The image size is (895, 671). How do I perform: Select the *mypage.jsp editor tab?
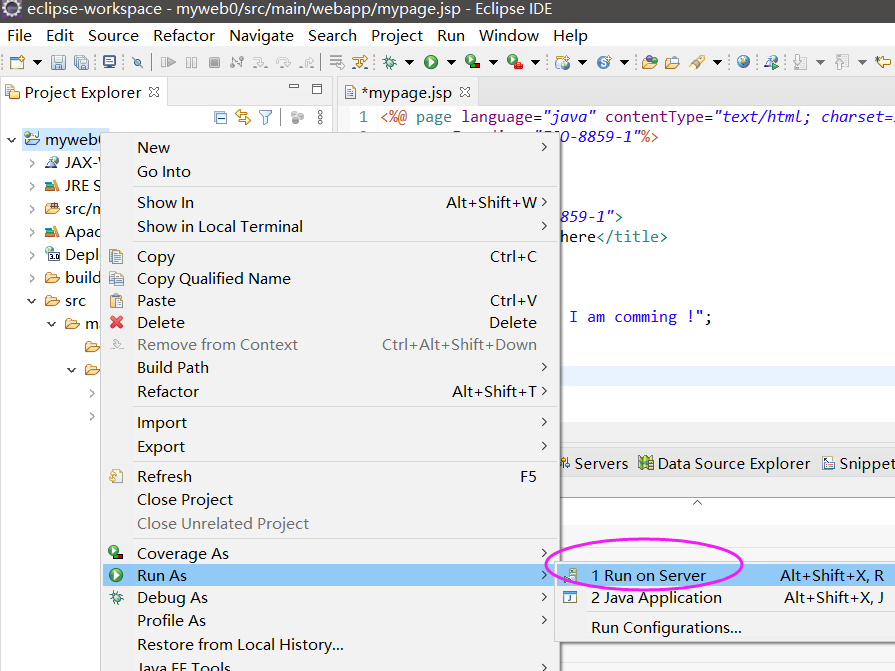[406, 92]
